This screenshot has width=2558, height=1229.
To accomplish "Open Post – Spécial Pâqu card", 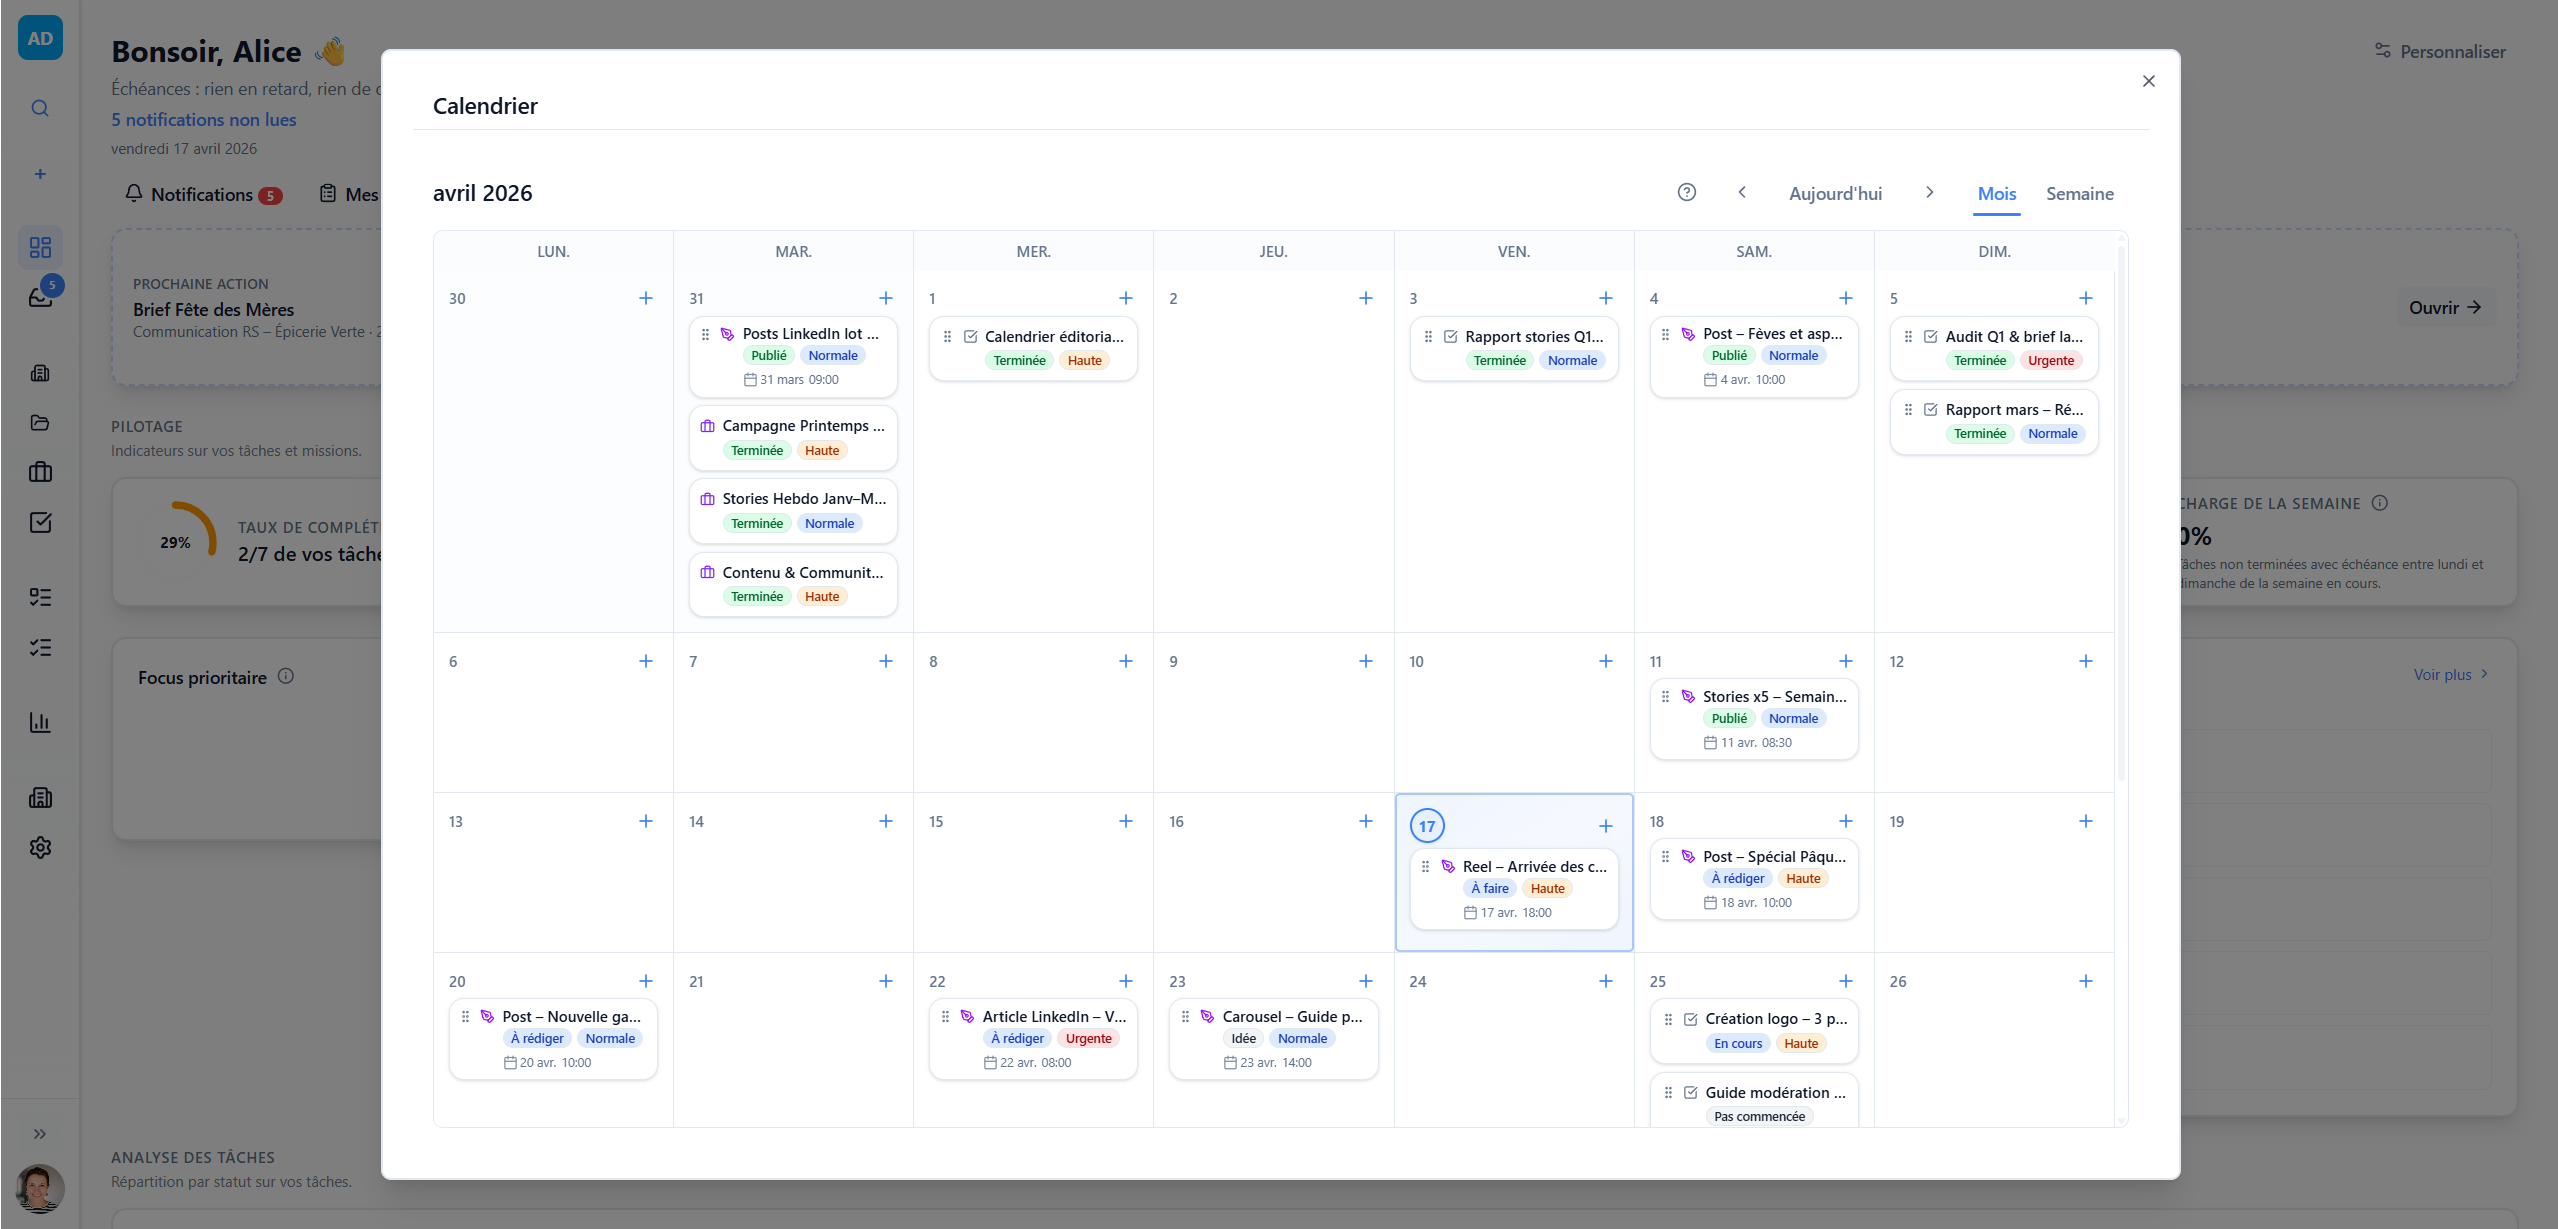I will 1754,880.
